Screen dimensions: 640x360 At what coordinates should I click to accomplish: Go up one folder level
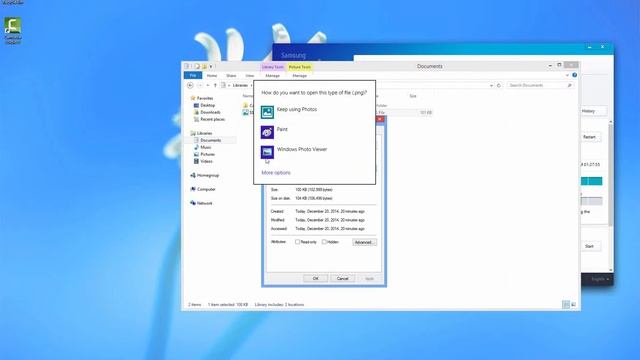215,85
